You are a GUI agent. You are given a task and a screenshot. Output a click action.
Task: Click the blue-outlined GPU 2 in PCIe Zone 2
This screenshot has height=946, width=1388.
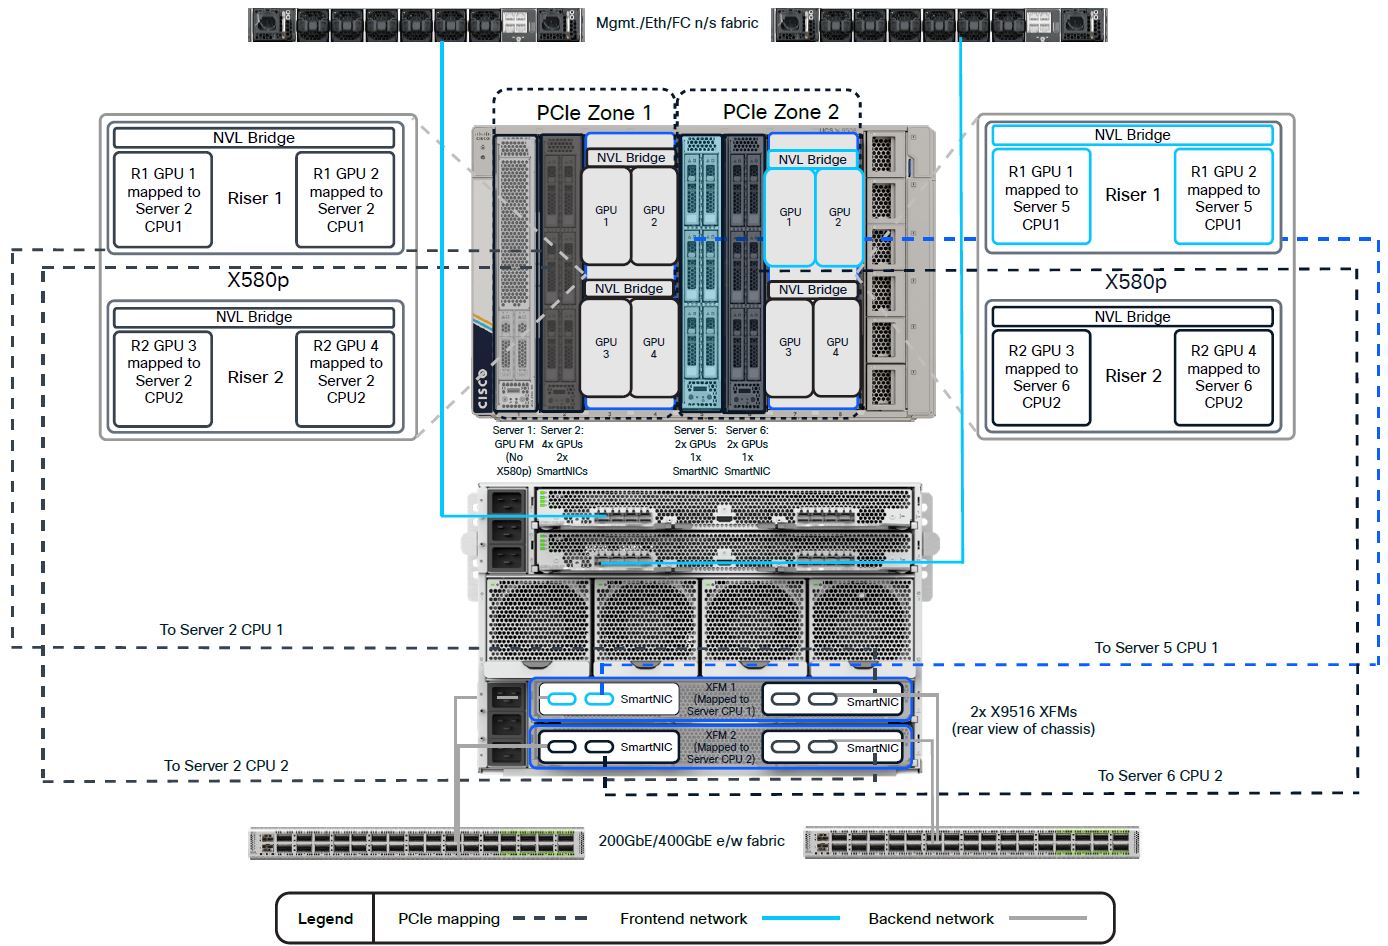coord(839,217)
